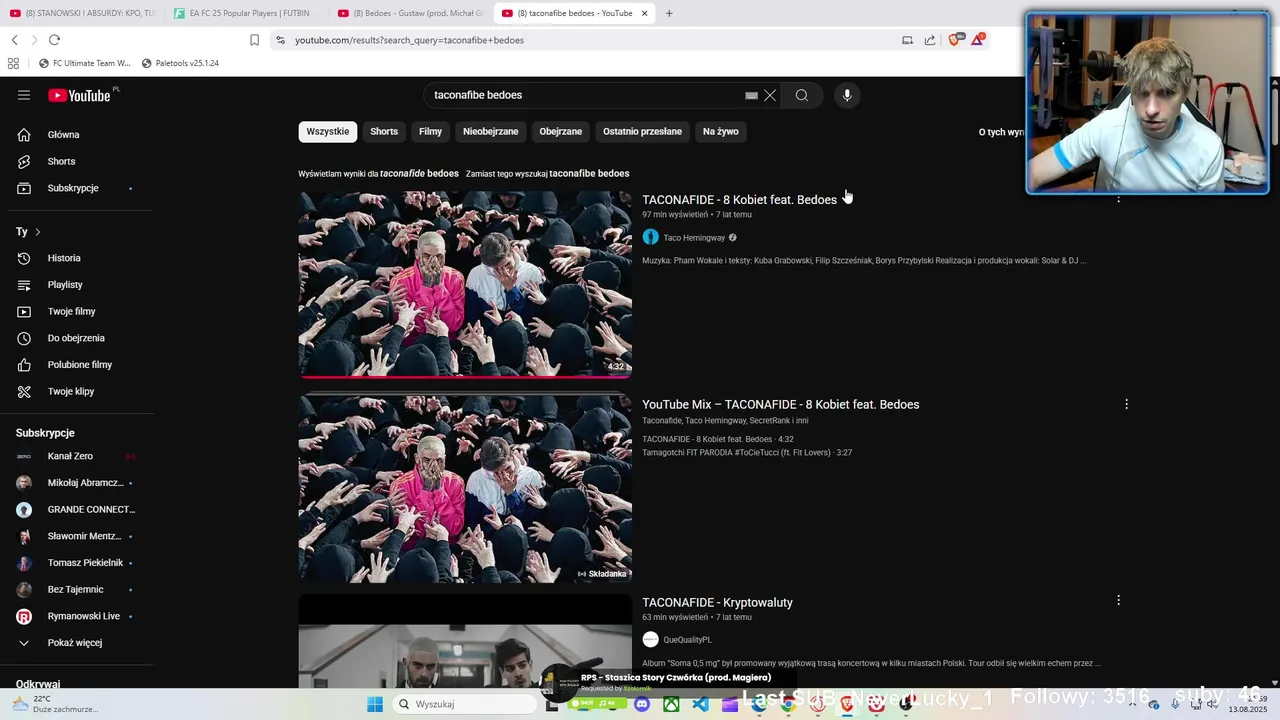Screen dimensions: 1280x720
Task: Share this page from address bar
Action: click(930, 40)
